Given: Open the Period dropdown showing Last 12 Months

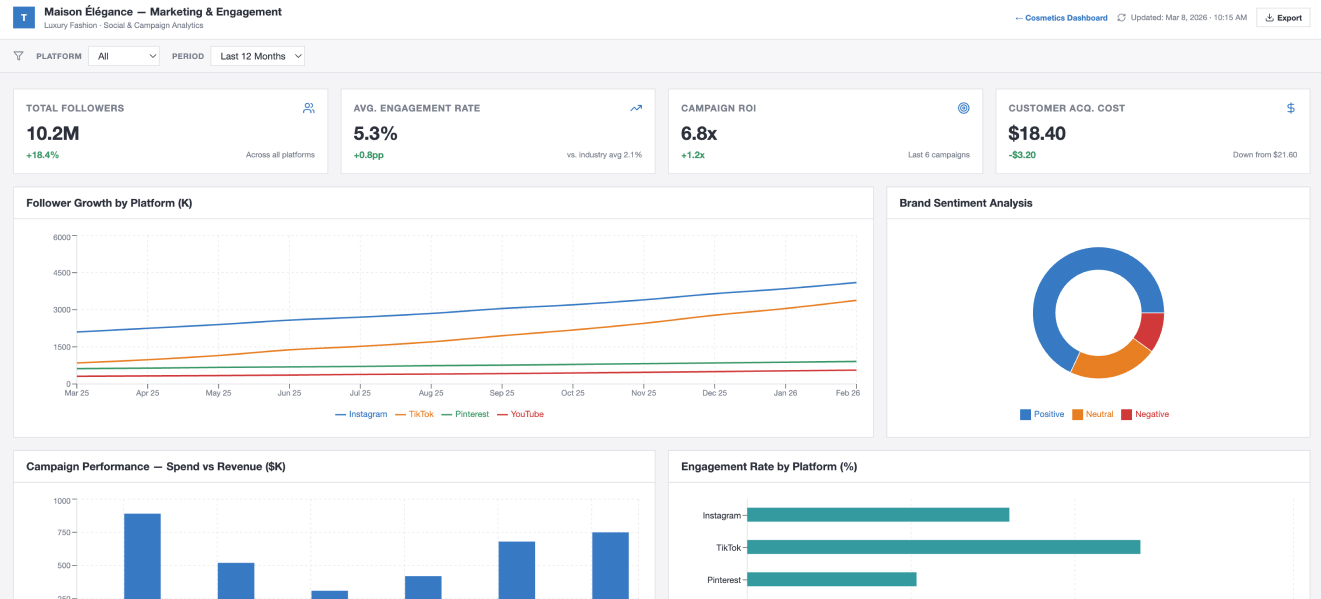Looking at the screenshot, I should pos(258,56).
